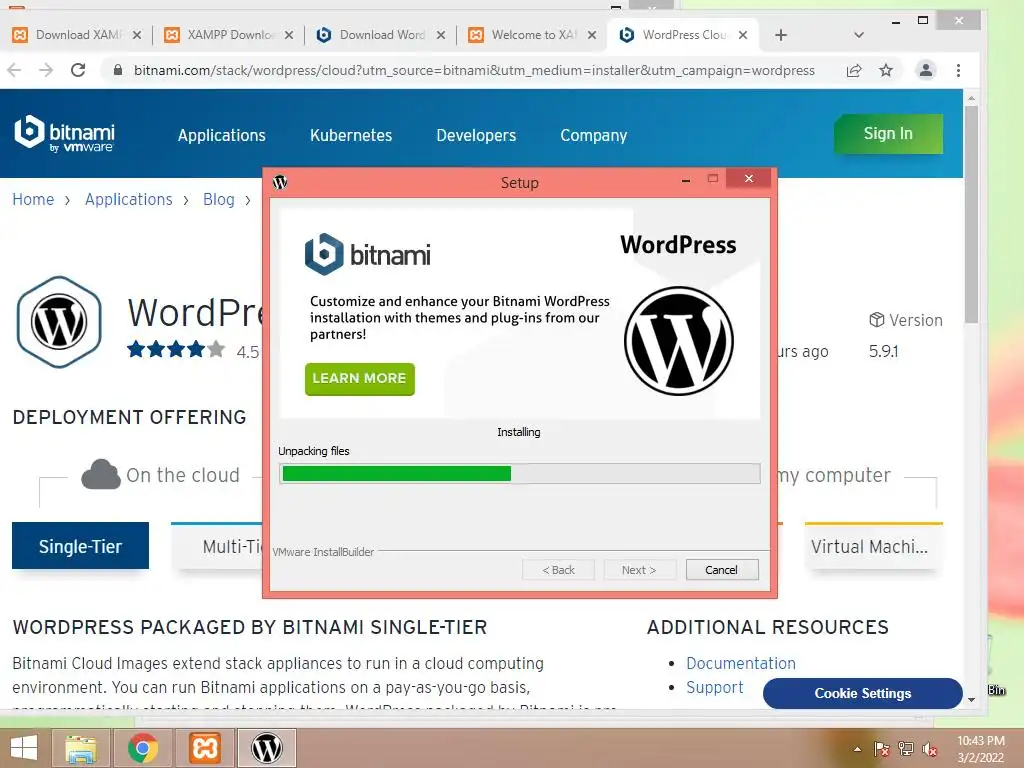Show hidden tray icons arrow
Viewport: 1024px width, 768px height.
pos(857,749)
